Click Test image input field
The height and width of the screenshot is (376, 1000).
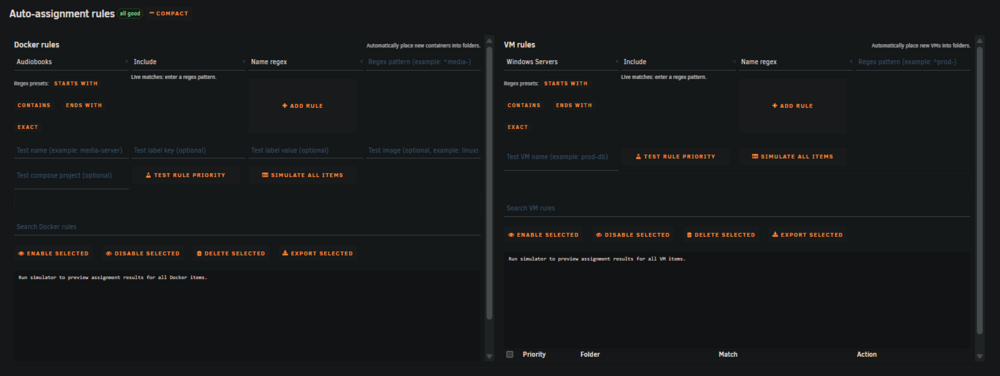coord(423,150)
